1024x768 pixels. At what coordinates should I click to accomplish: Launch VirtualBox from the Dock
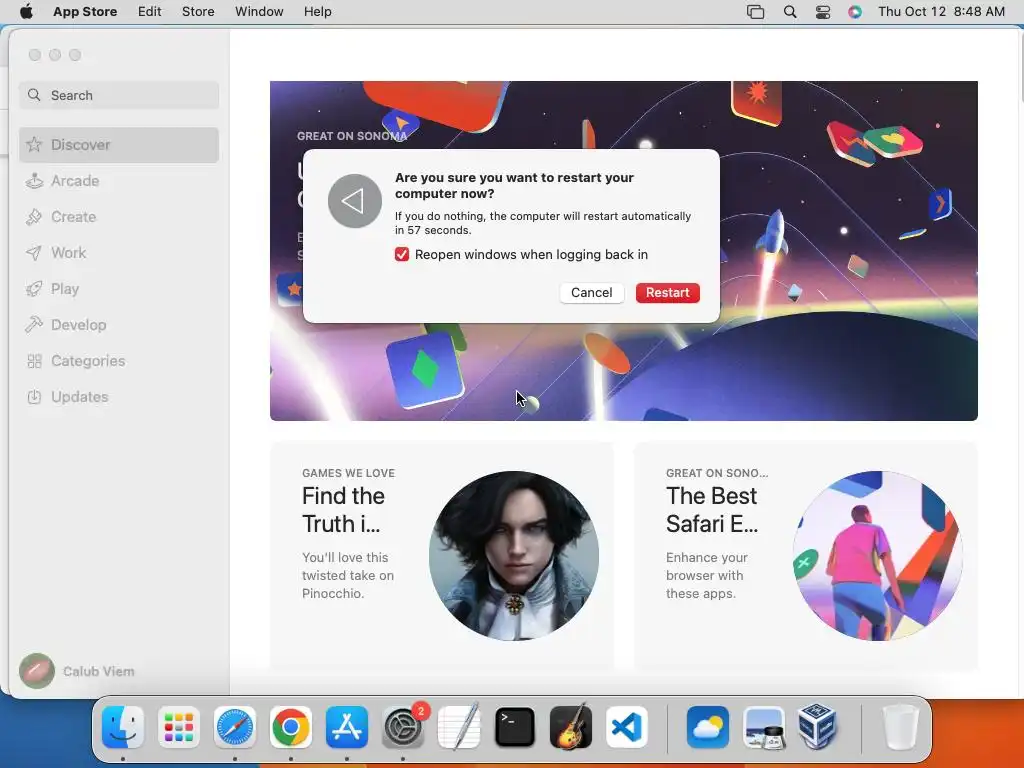(818, 727)
